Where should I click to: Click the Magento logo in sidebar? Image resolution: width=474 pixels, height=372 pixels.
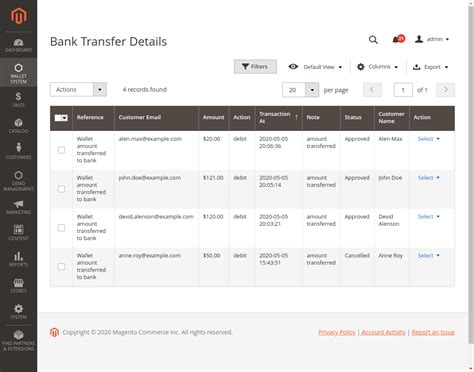click(18, 16)
